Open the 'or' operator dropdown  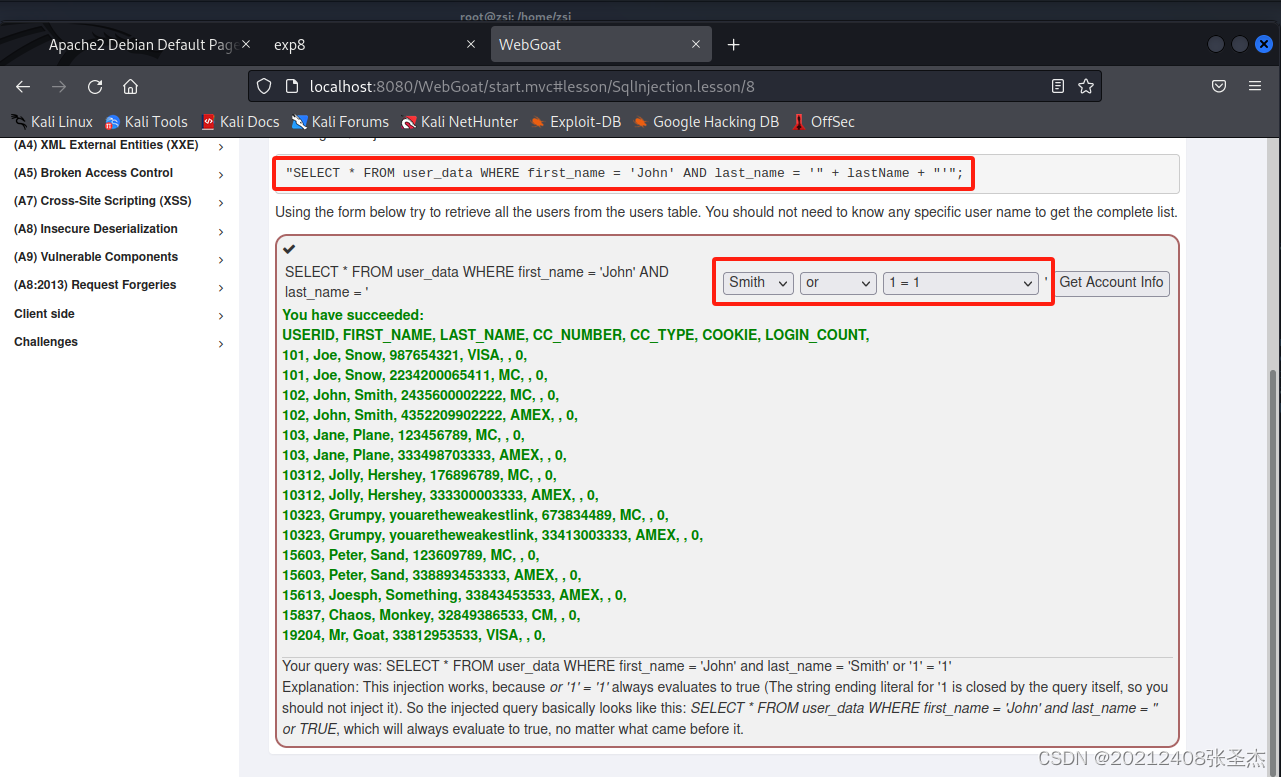(838, 283)
